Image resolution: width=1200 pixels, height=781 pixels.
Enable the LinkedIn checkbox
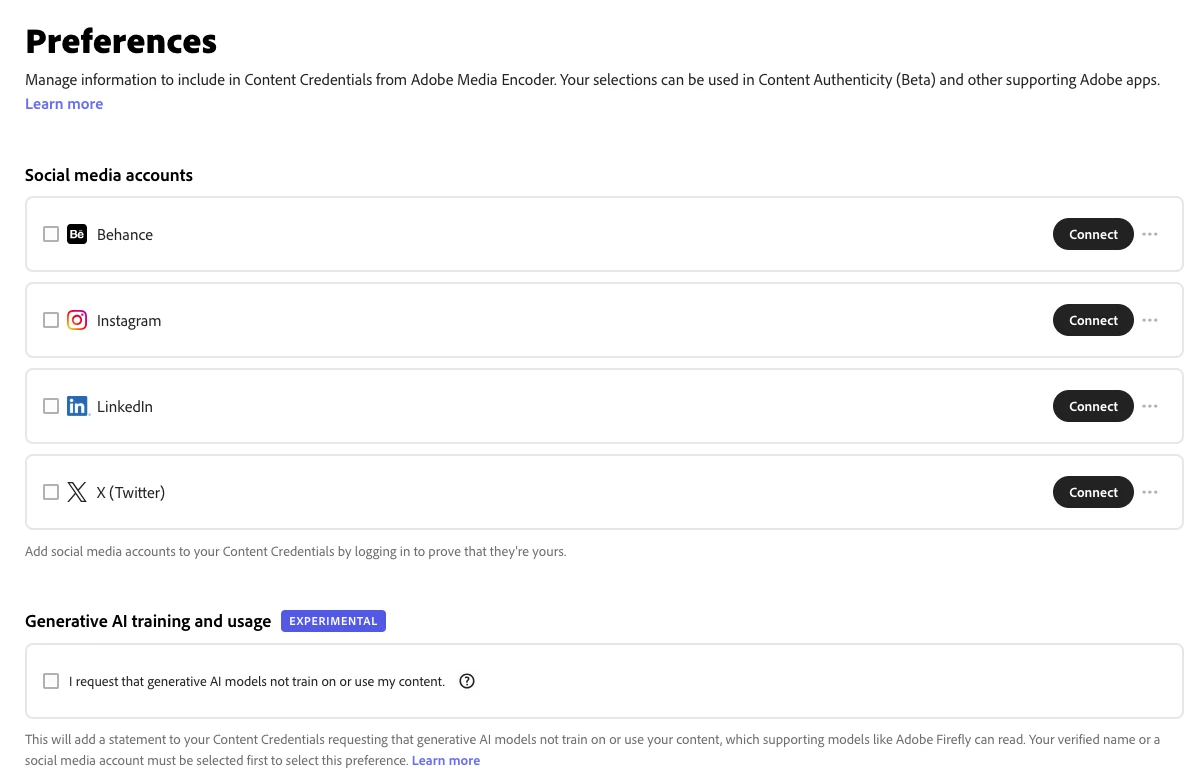[x=51, y=406]
